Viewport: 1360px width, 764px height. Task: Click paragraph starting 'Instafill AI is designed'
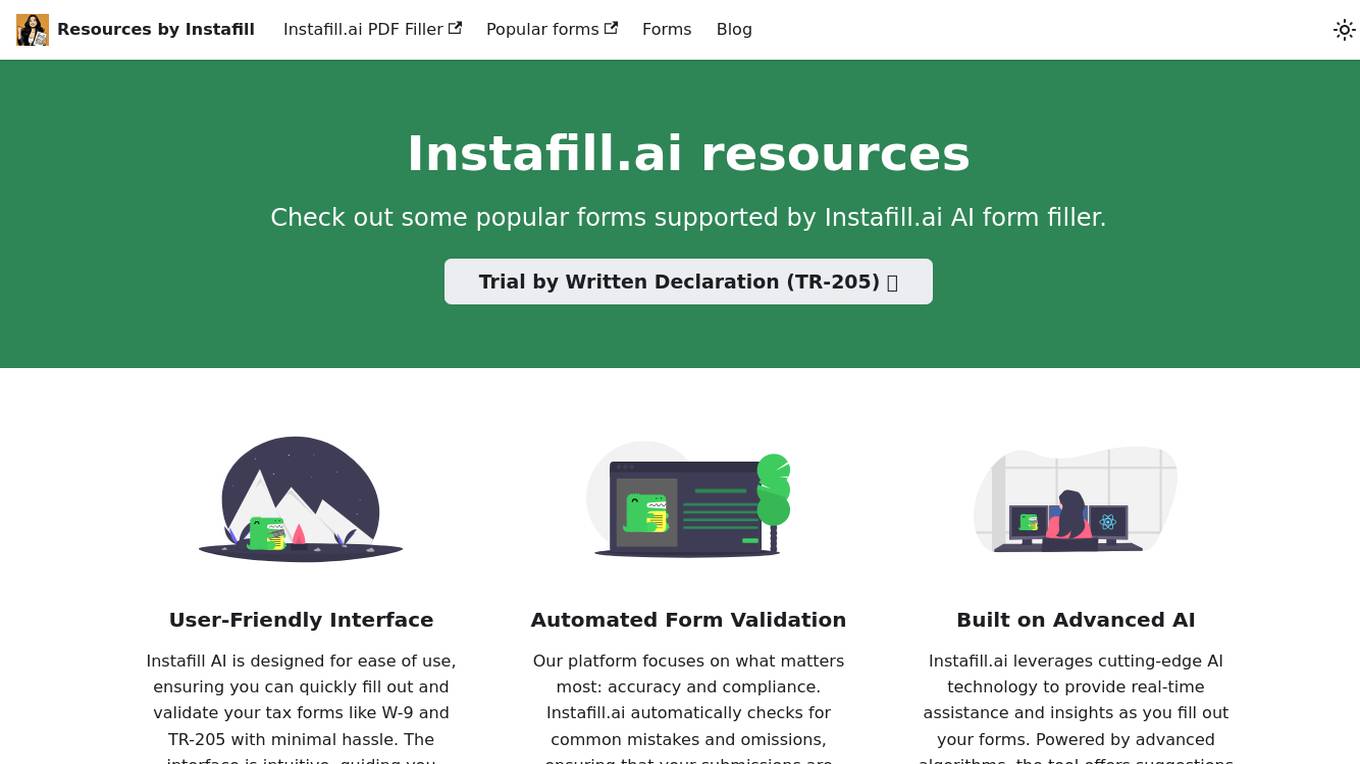(301, 708)
